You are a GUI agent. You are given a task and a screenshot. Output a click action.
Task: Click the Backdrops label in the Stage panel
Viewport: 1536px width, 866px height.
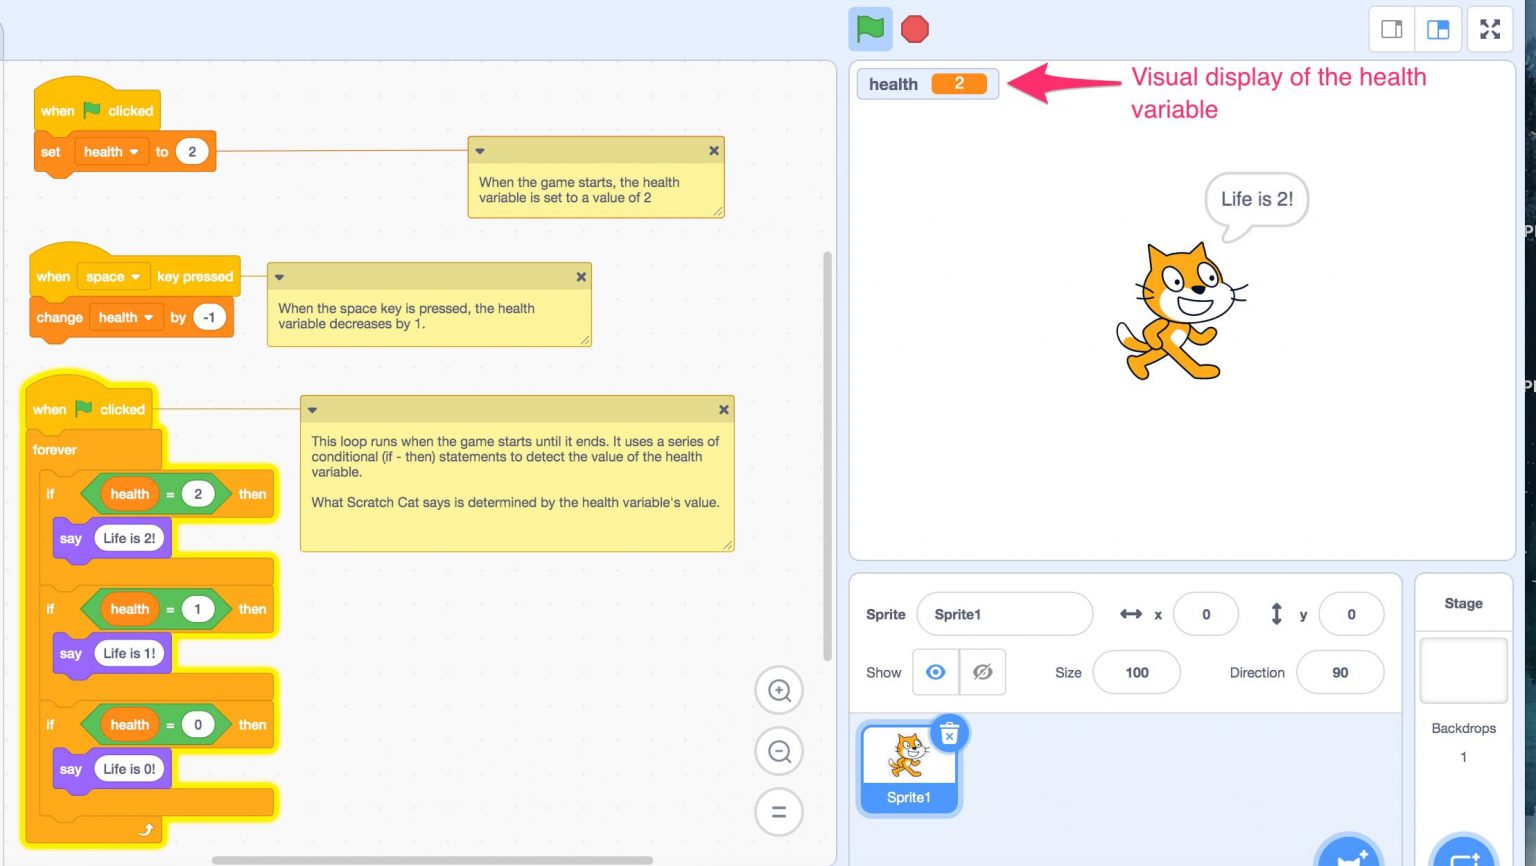point(1463,728)
